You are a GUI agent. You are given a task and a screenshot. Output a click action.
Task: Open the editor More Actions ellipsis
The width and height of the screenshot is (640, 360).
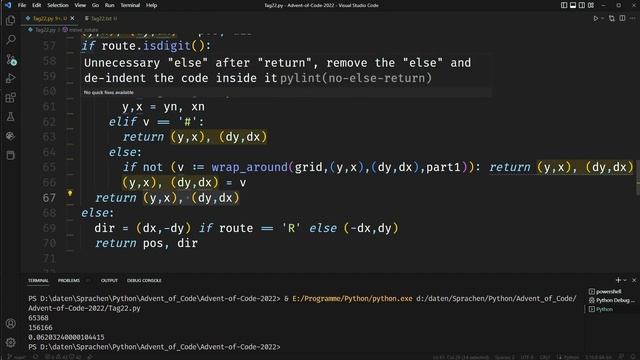point(632,18)
